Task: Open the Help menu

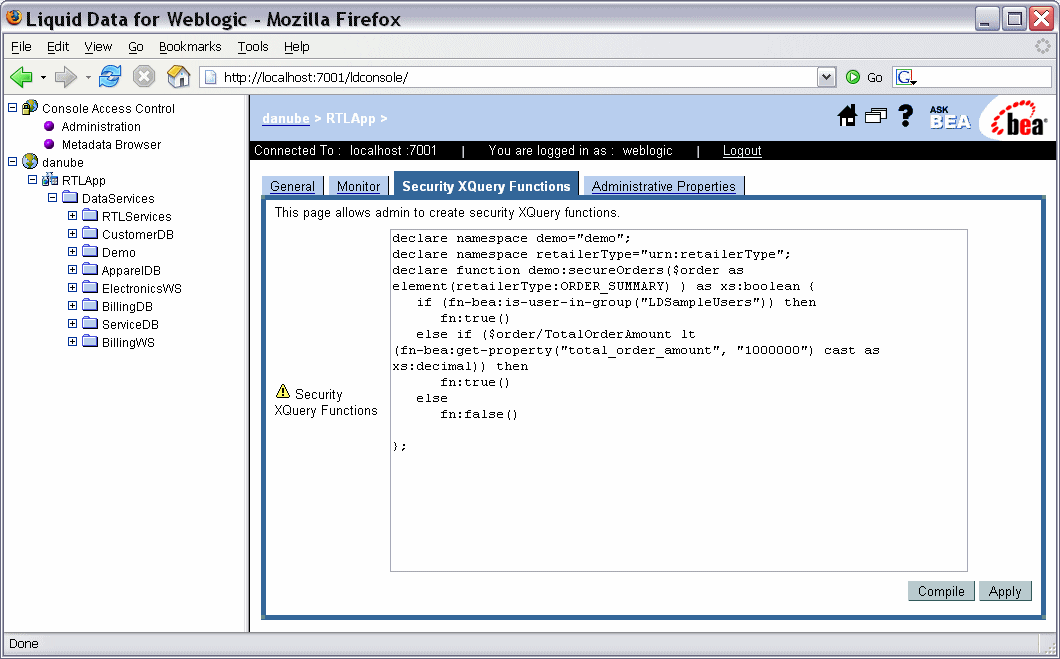Action: click(x=296, y=46)
